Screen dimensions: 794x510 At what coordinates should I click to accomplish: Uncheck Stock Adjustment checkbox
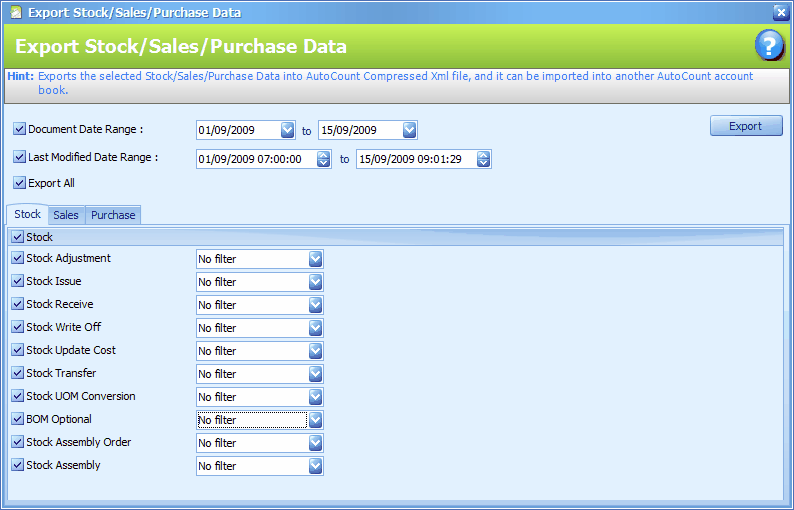[x=17, y=258]
